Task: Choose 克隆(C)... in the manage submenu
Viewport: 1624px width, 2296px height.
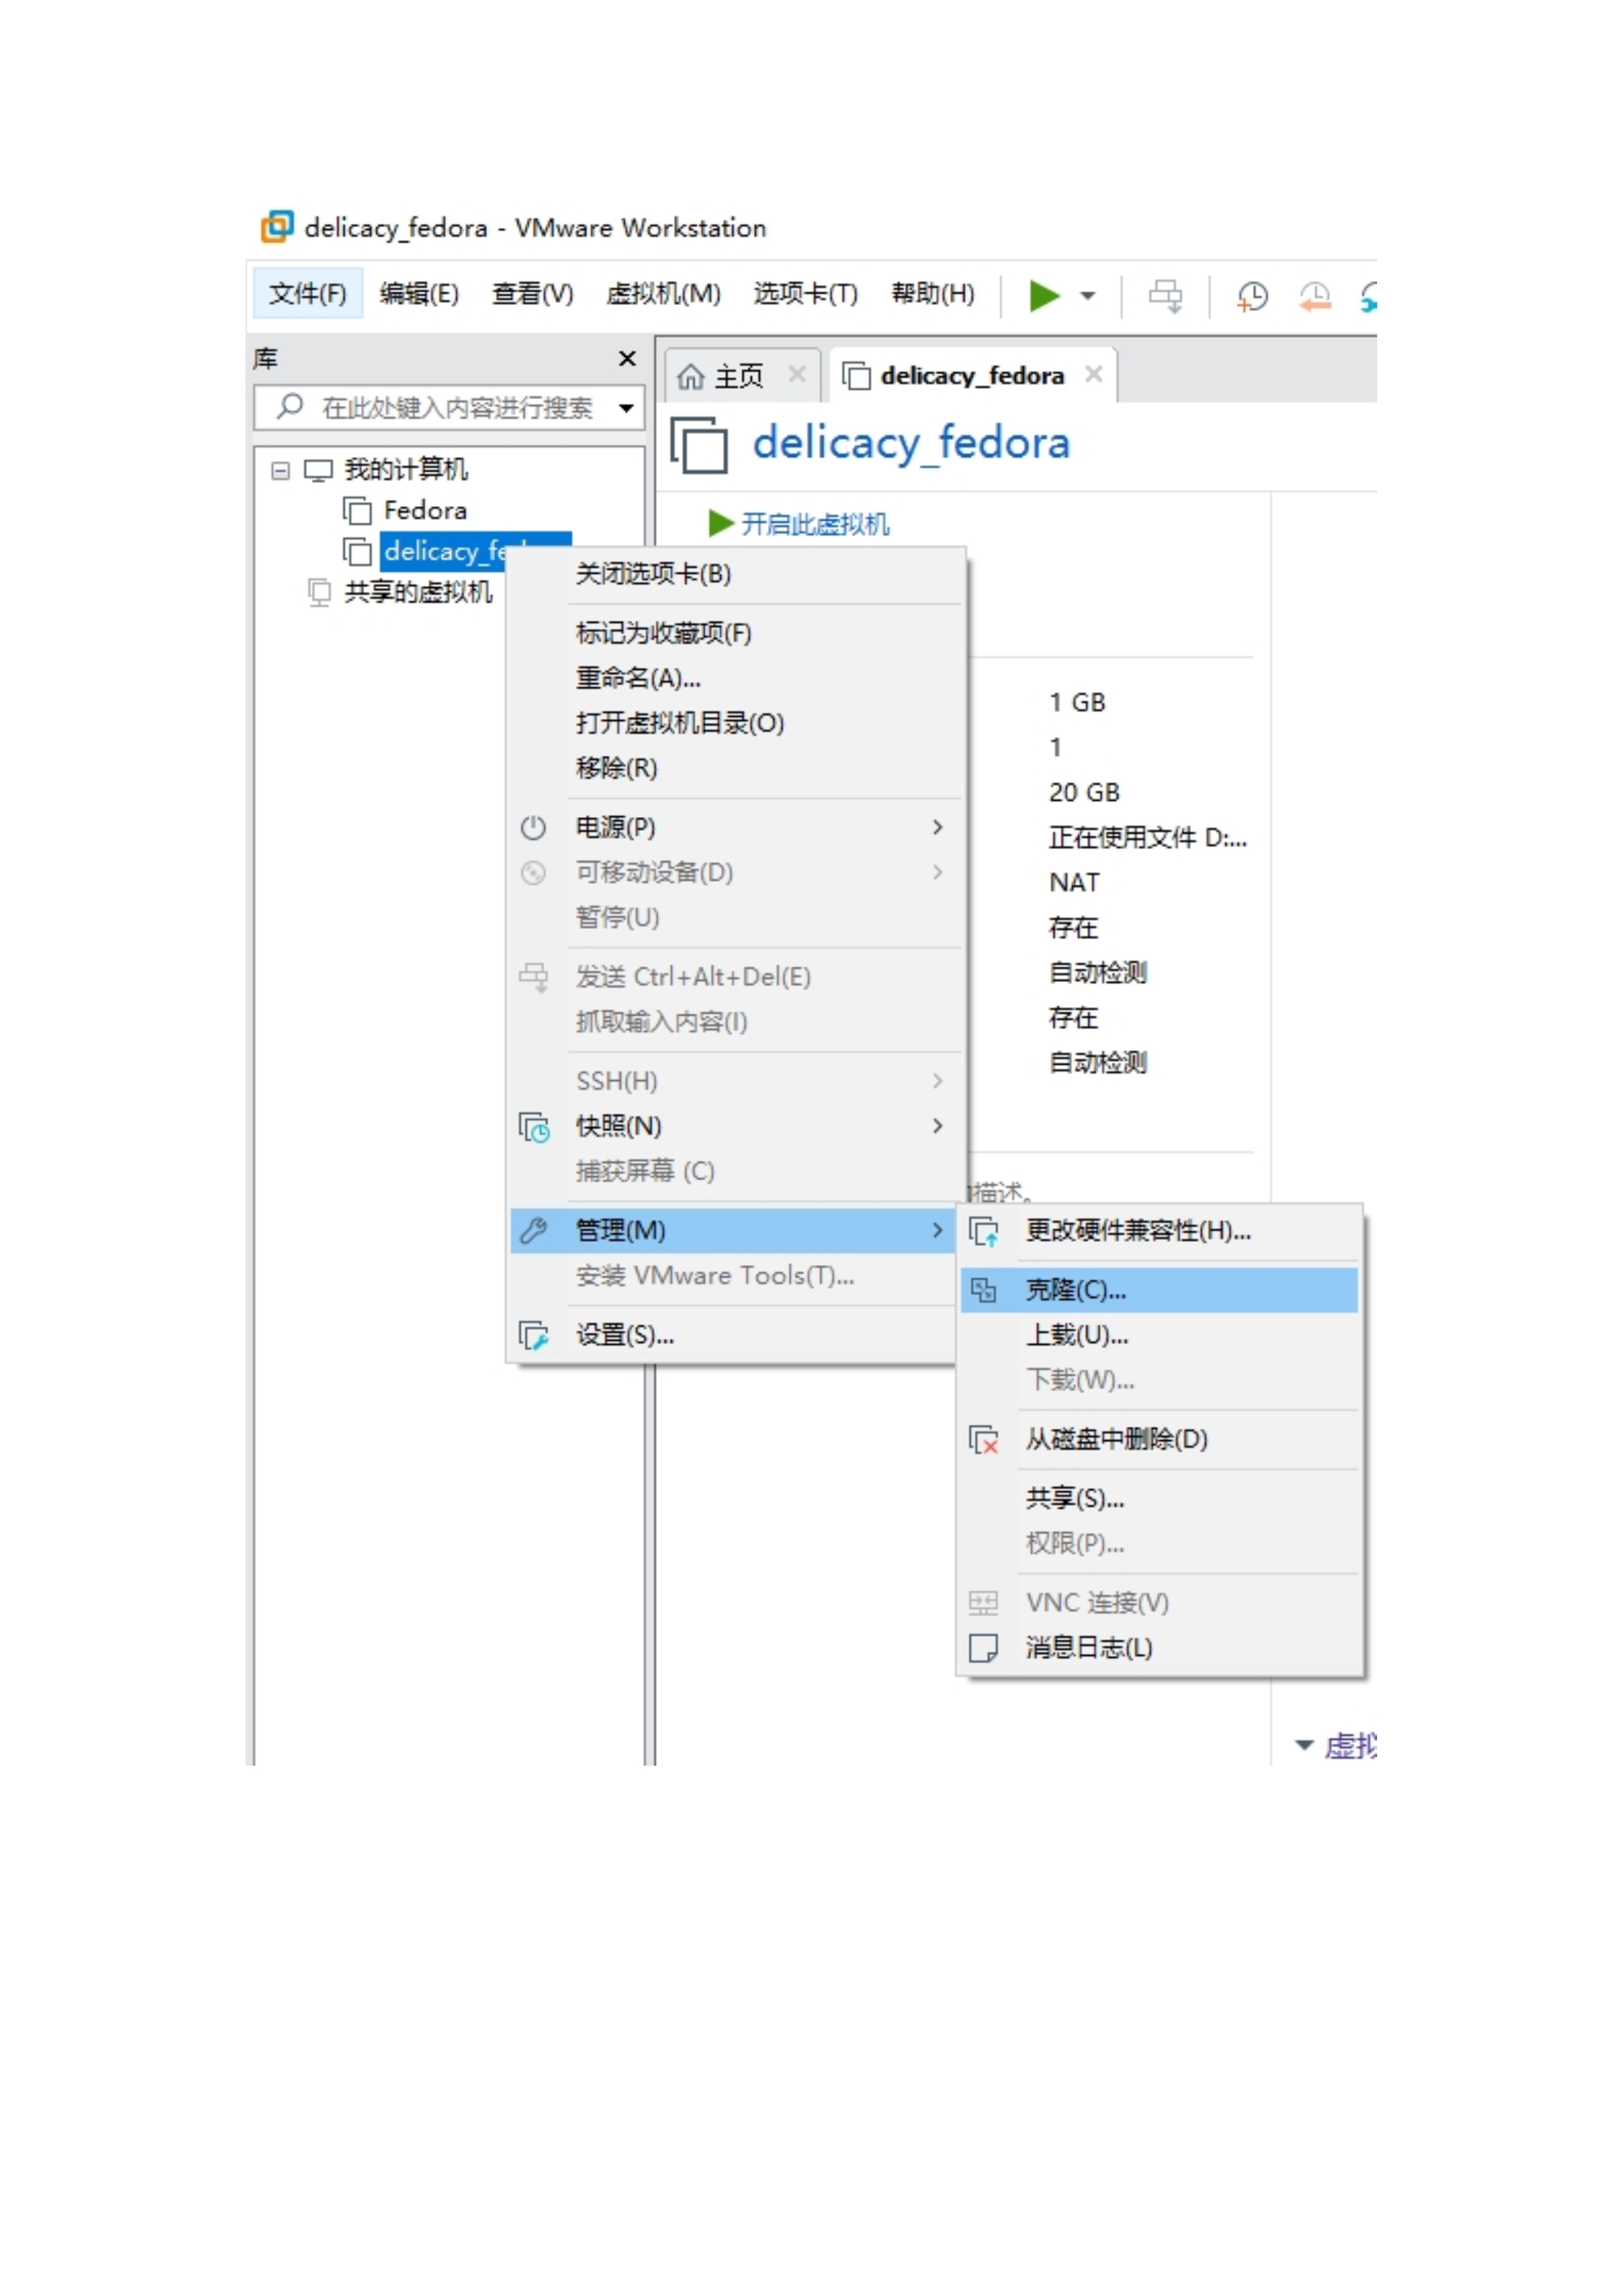Action: coord(1160,1291)
